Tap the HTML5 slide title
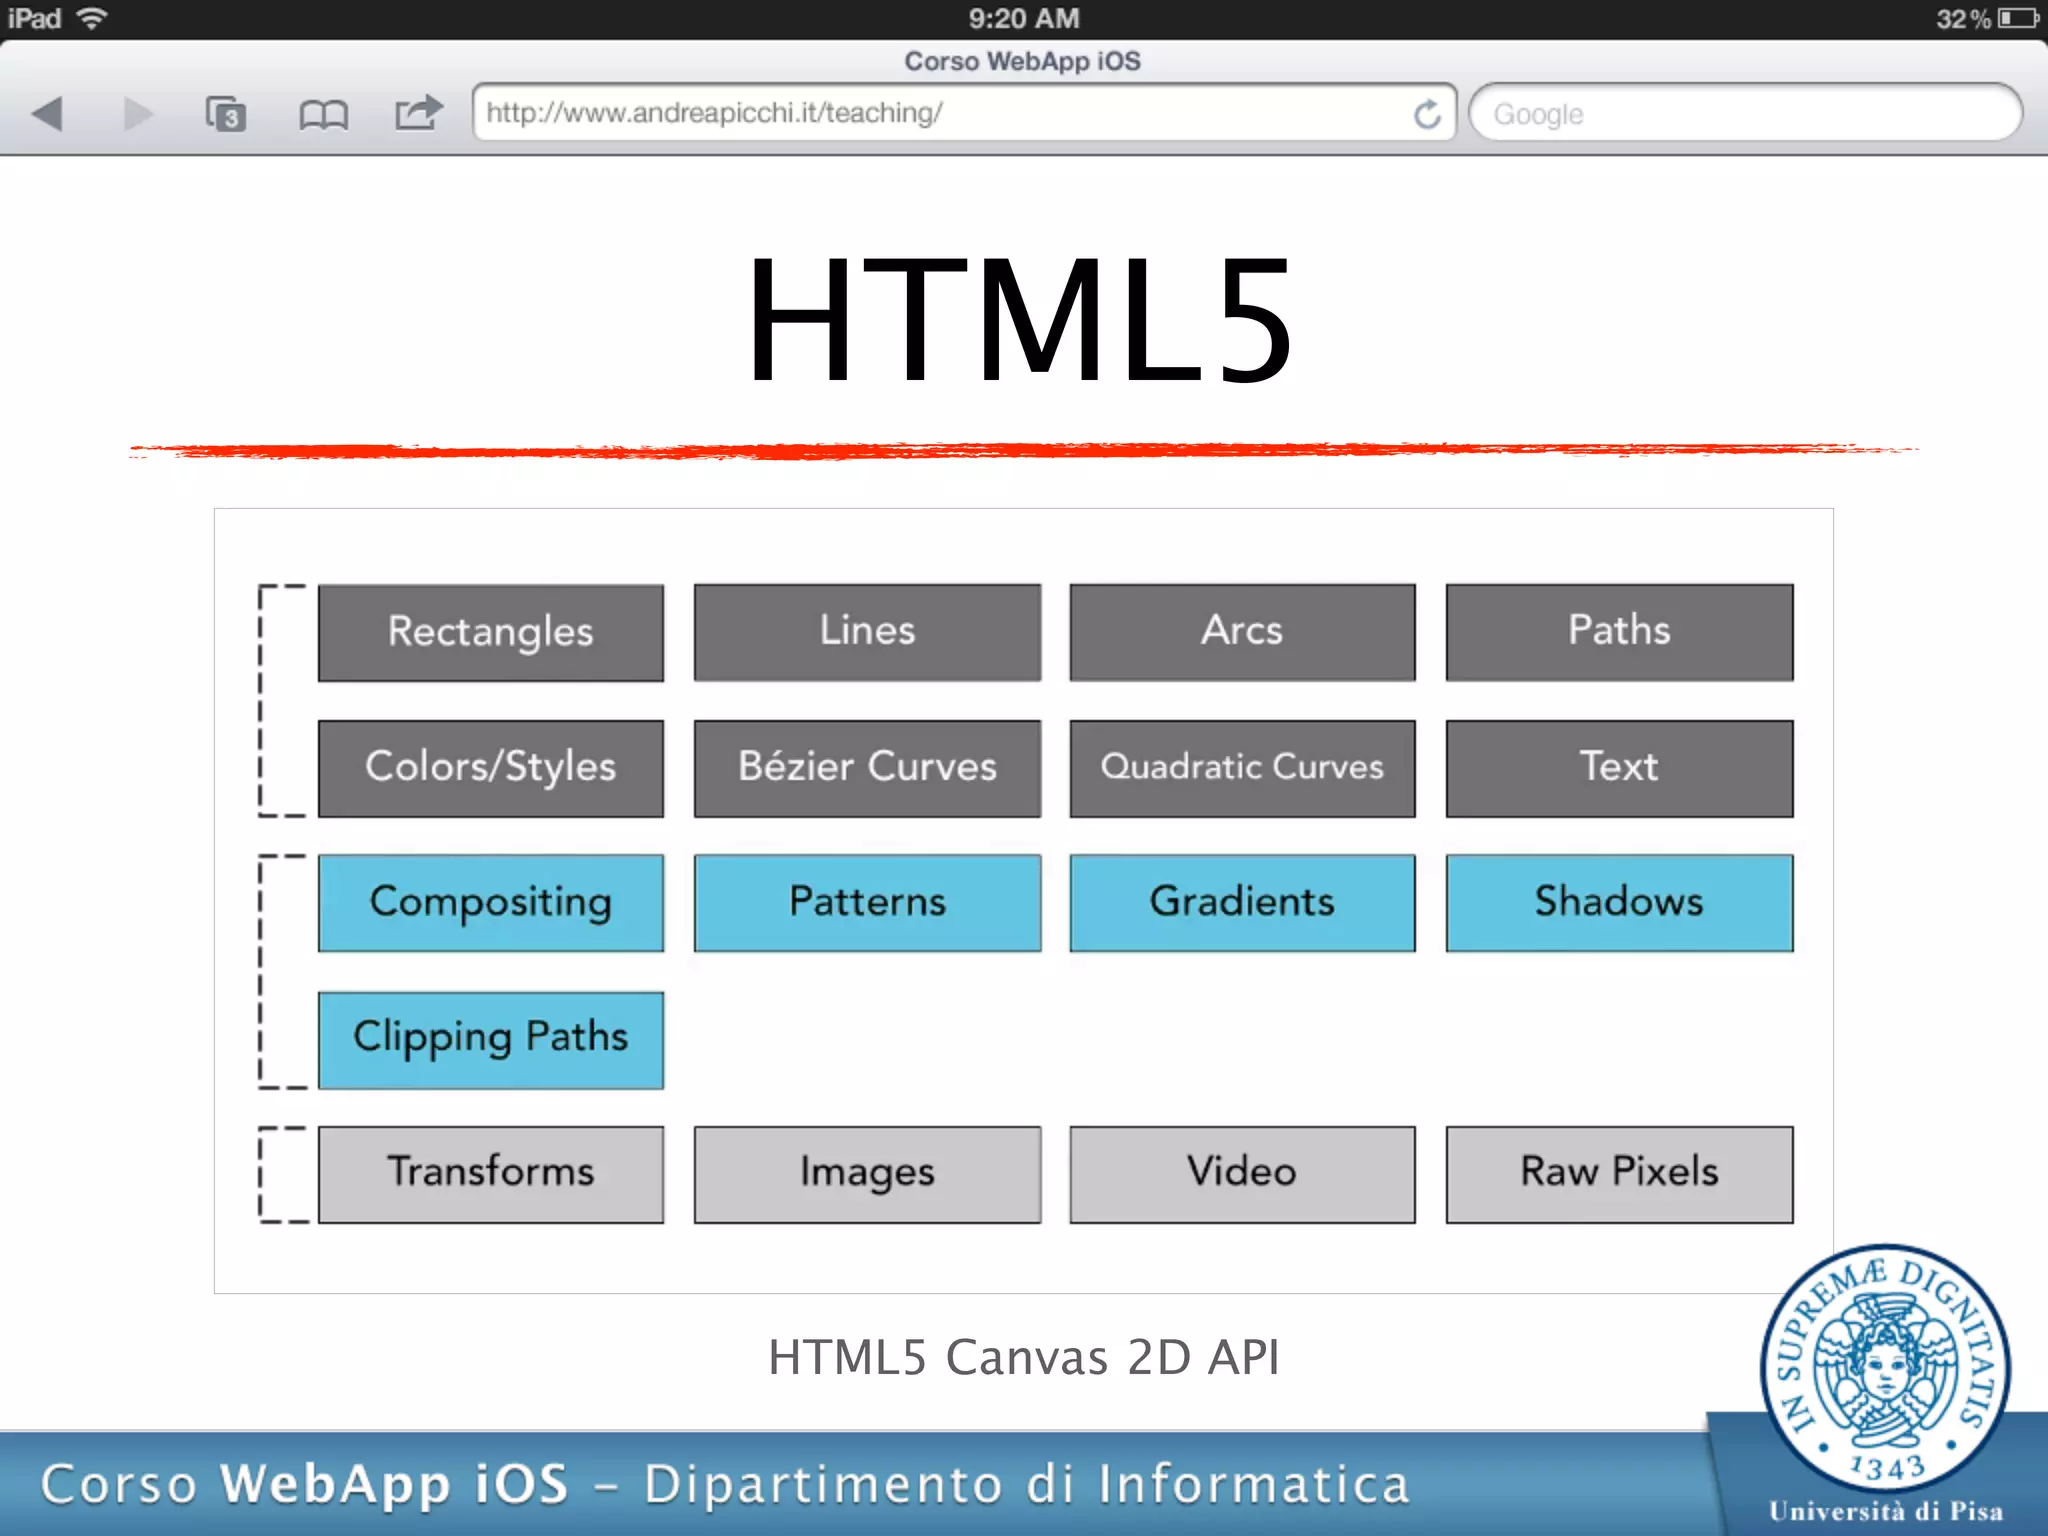2048x1536 pixels. coord(1021,320)
